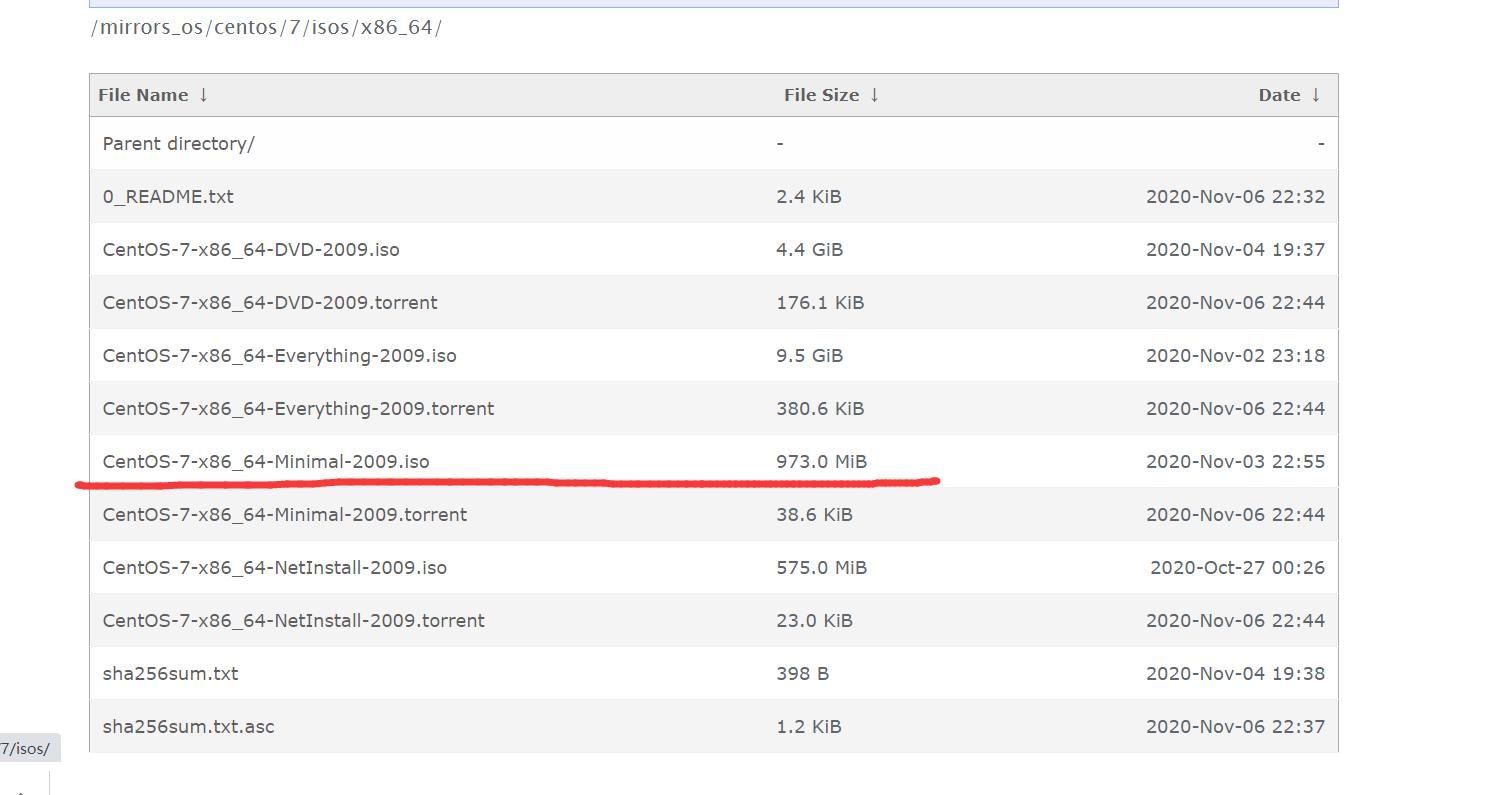Download CentOS-7-x86_64-DVD-2009.torrent

pyautogui.click(x=270, y=303)
